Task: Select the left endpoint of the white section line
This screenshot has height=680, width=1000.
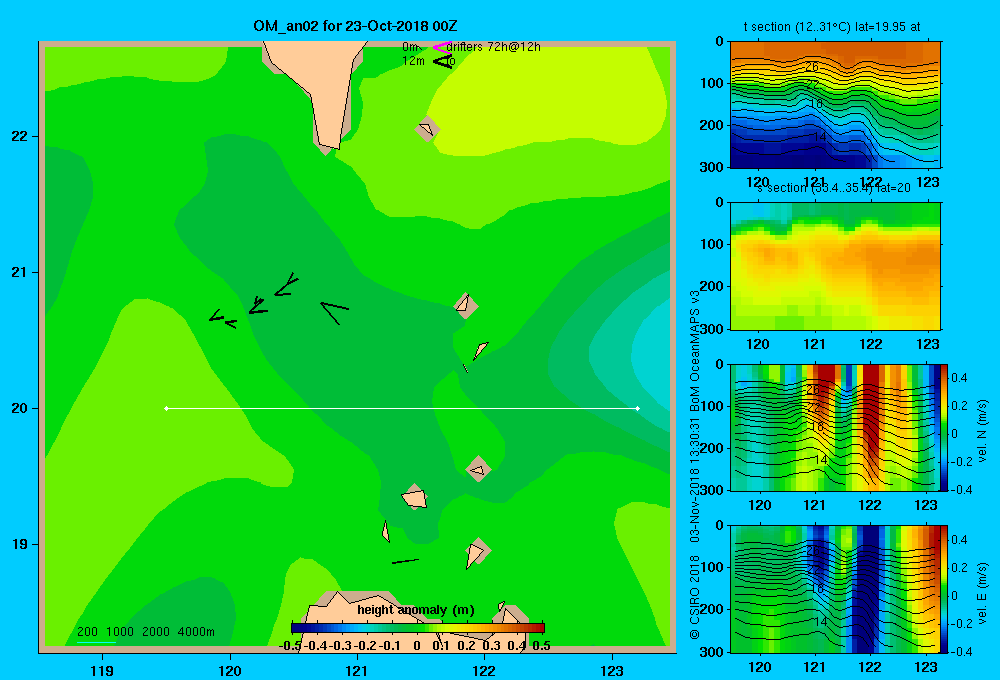Action: [166, 408]
